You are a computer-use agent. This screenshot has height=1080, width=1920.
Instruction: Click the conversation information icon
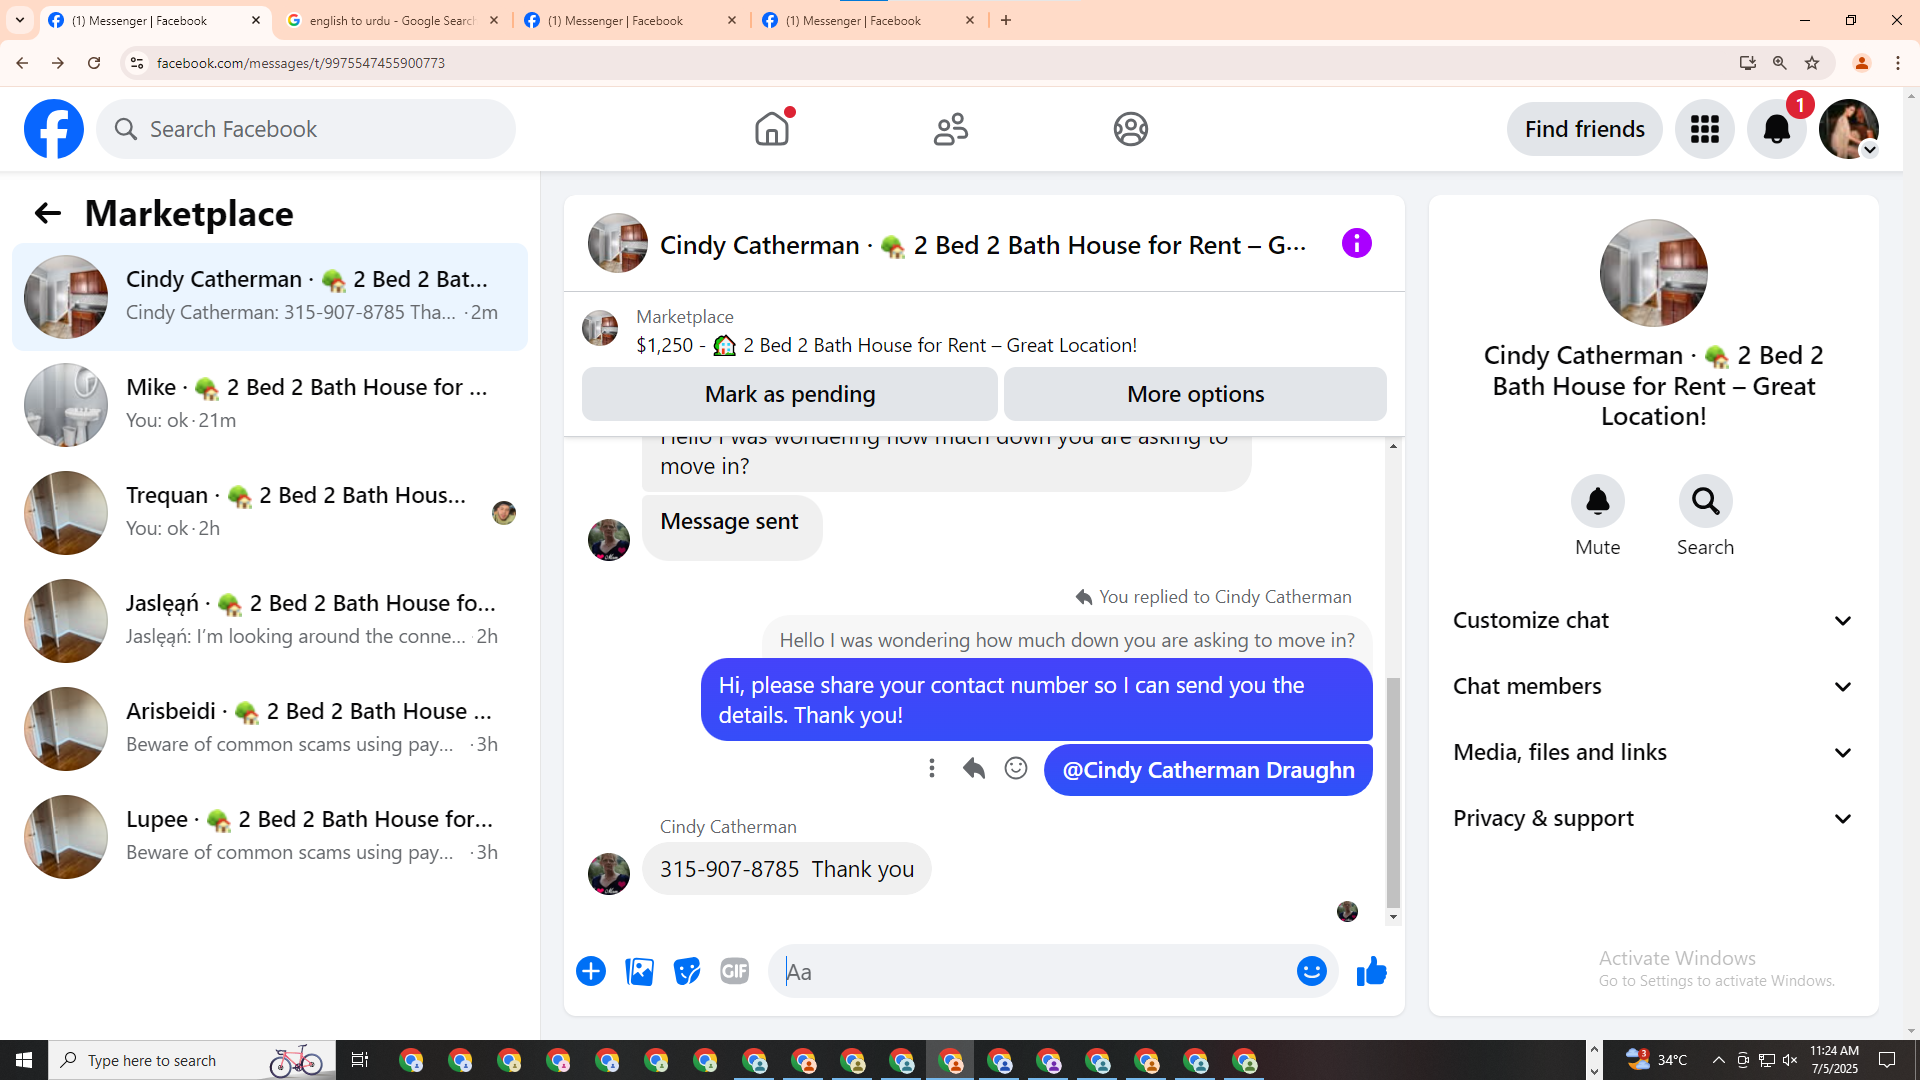coord(1356,243)
